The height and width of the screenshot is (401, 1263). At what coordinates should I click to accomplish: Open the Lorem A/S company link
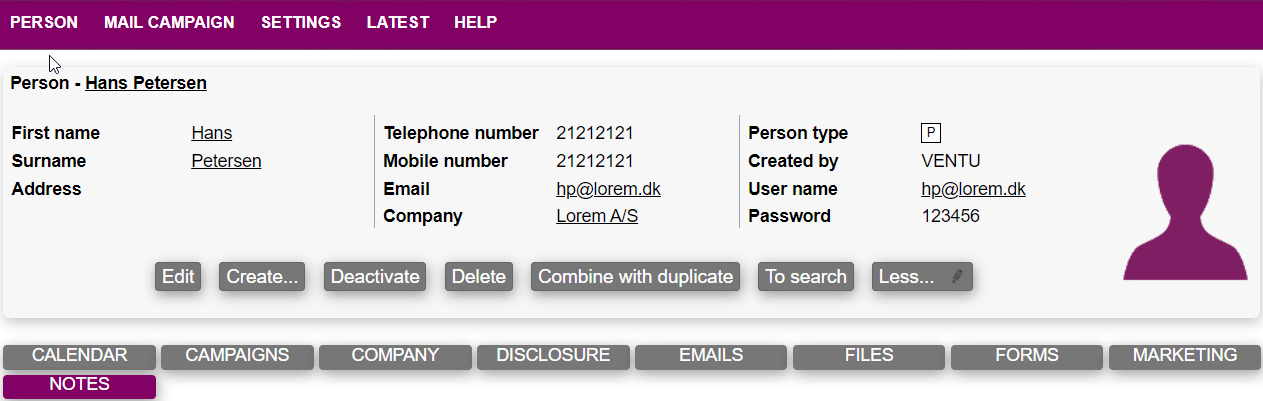click(x=597, y=216)
